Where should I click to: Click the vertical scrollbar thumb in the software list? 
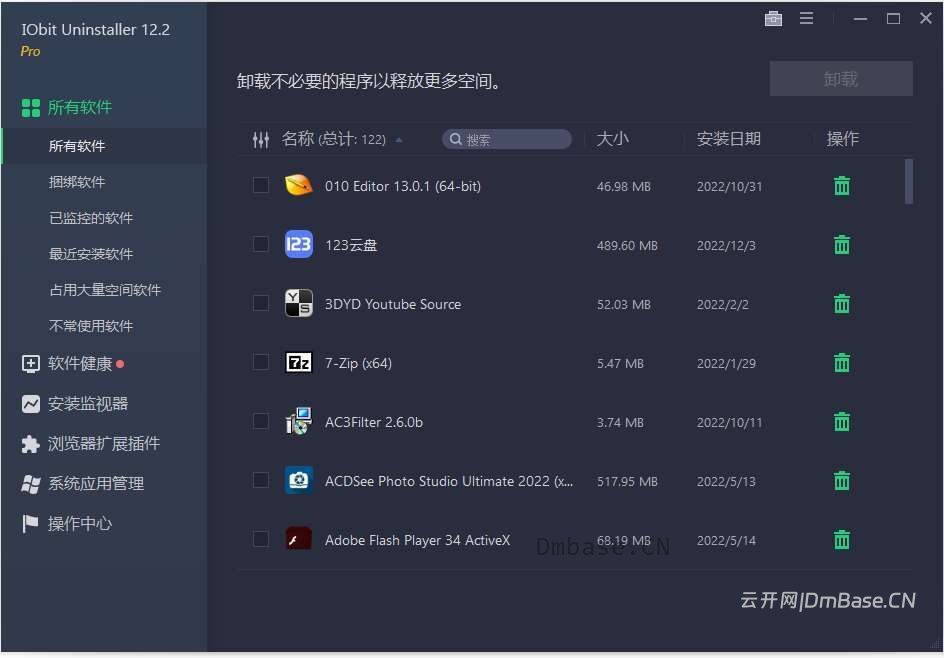pyautogui.click(x=908, y=181)
